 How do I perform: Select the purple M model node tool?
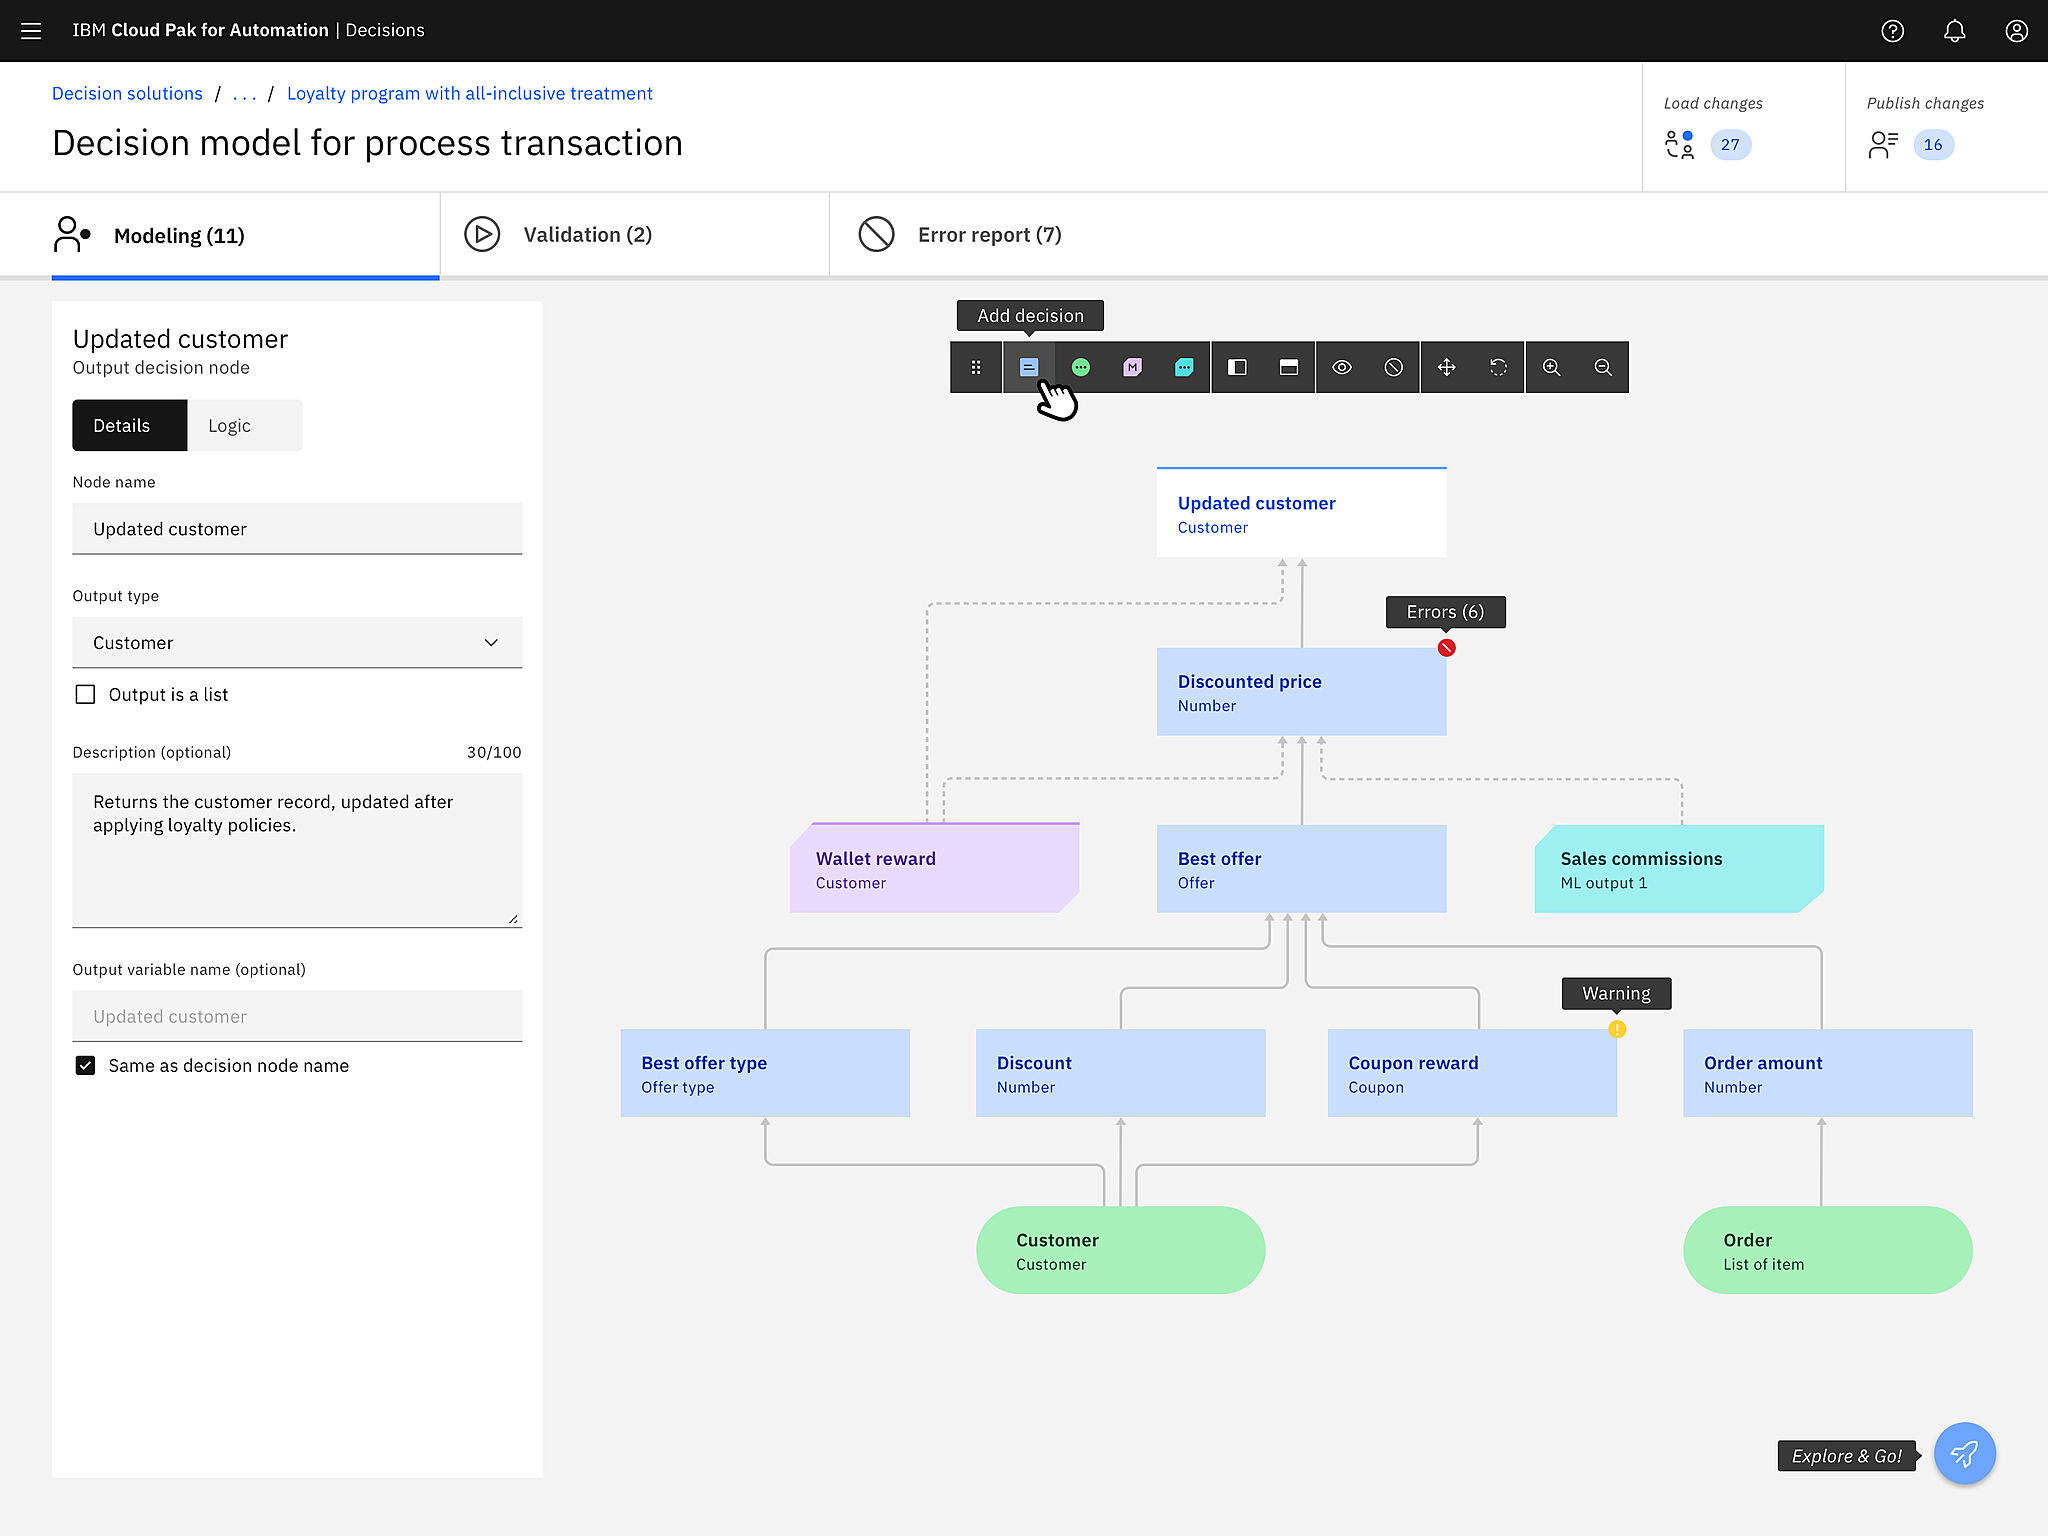coord(1132,367)
